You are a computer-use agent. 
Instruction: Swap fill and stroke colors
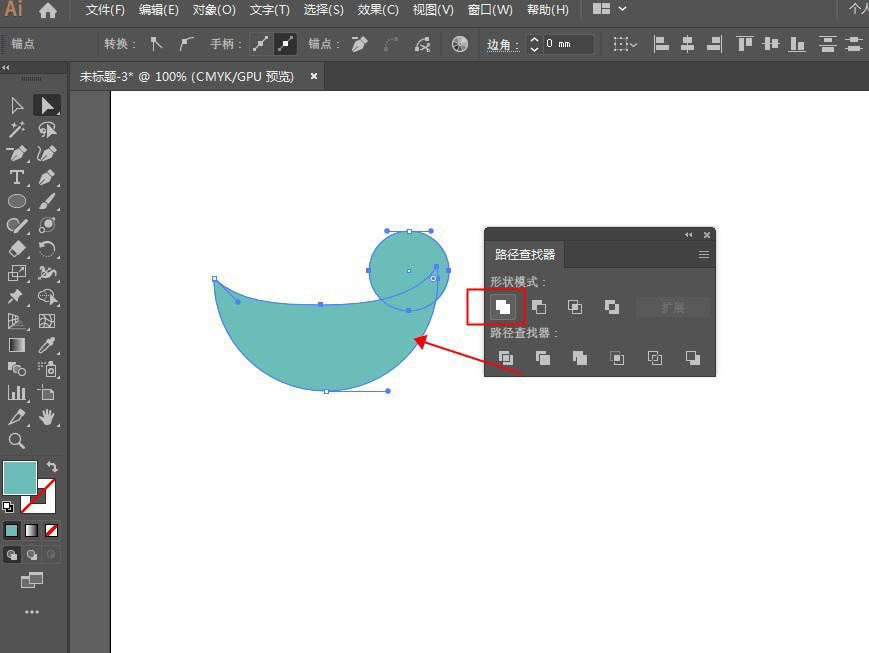[52, 466]
